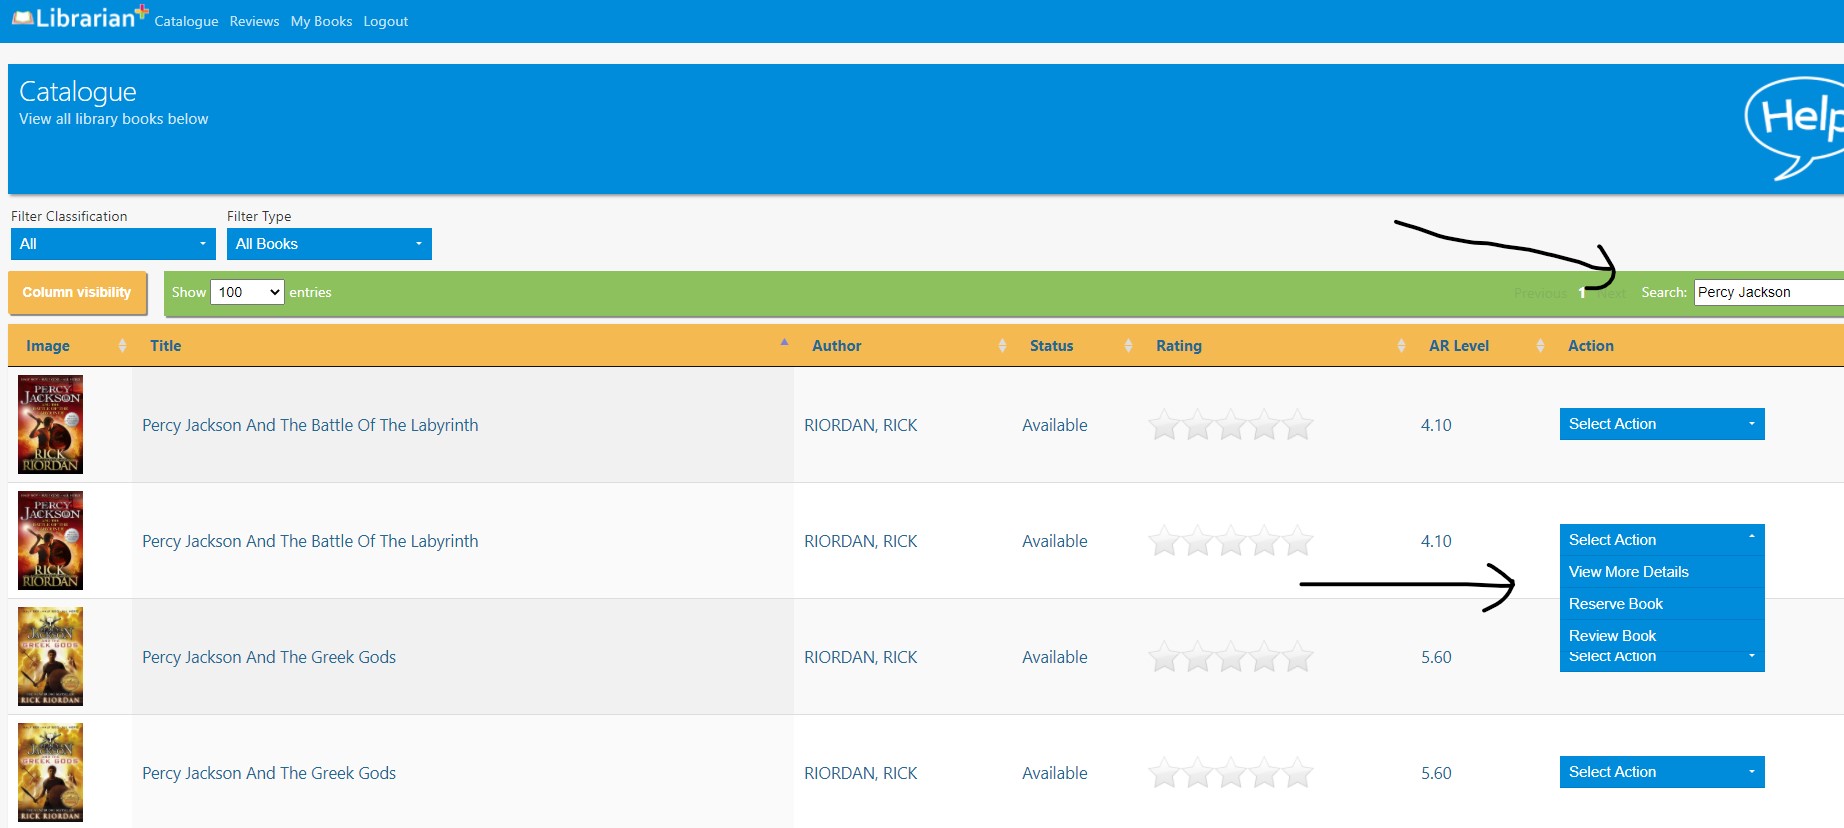The height and width of the screenshot is (828, 1844).
Task: Open the last Percy Jackson And The Greek Gods title
Action: 269,773
